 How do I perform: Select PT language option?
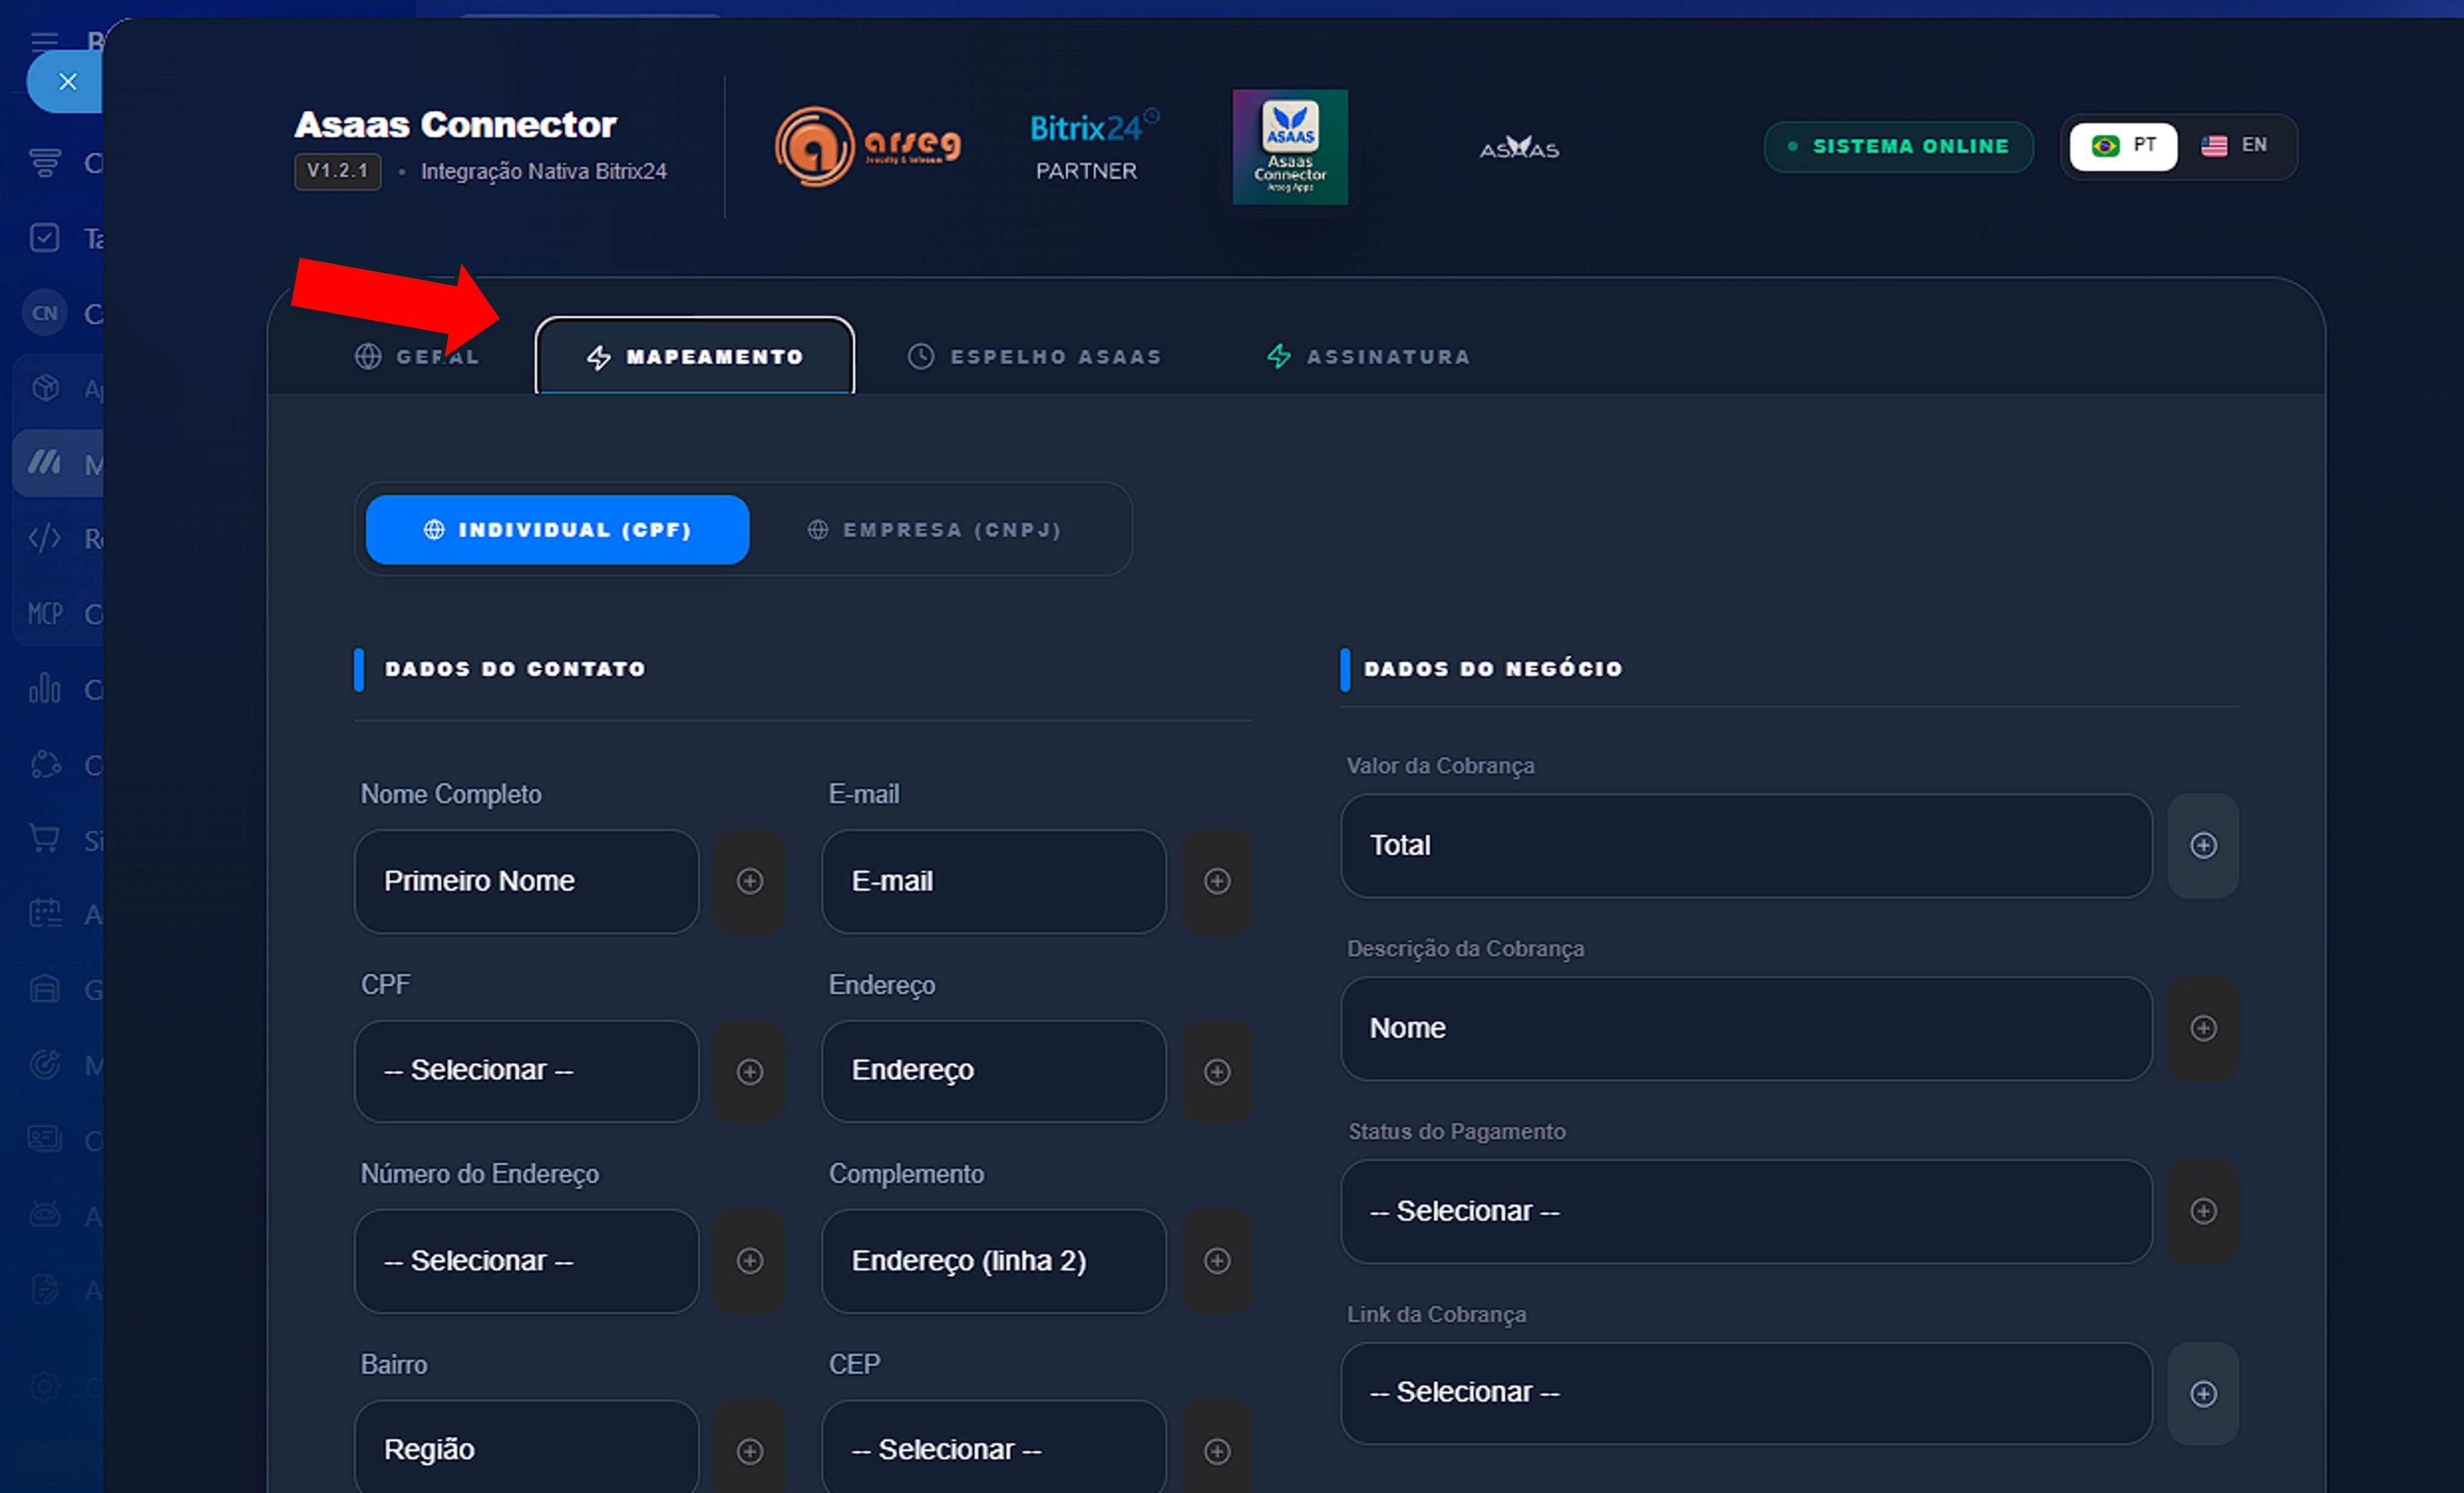(2123, 146)
